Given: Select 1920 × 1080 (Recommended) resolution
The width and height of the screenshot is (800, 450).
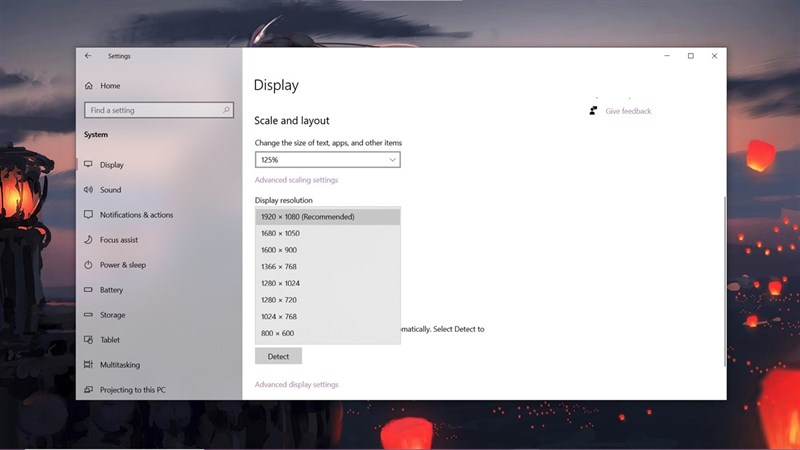Looking at the screenshot, I should [x=328, y=216].
